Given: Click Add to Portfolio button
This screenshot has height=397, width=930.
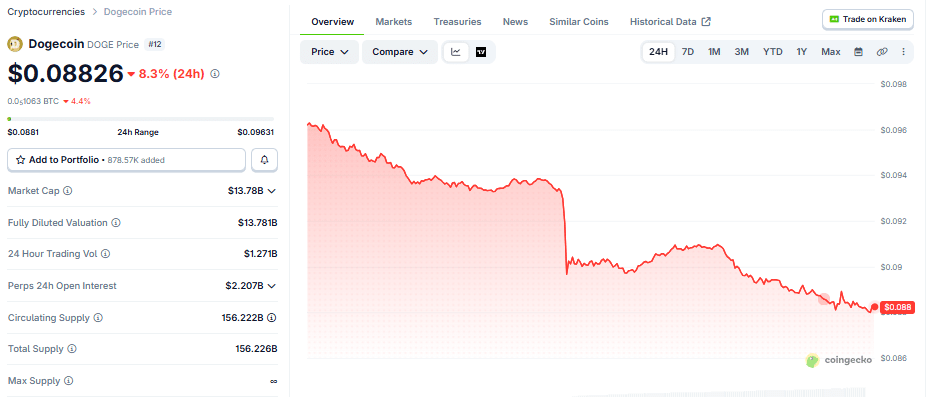Looking at the screenshot, I should 126,160.
